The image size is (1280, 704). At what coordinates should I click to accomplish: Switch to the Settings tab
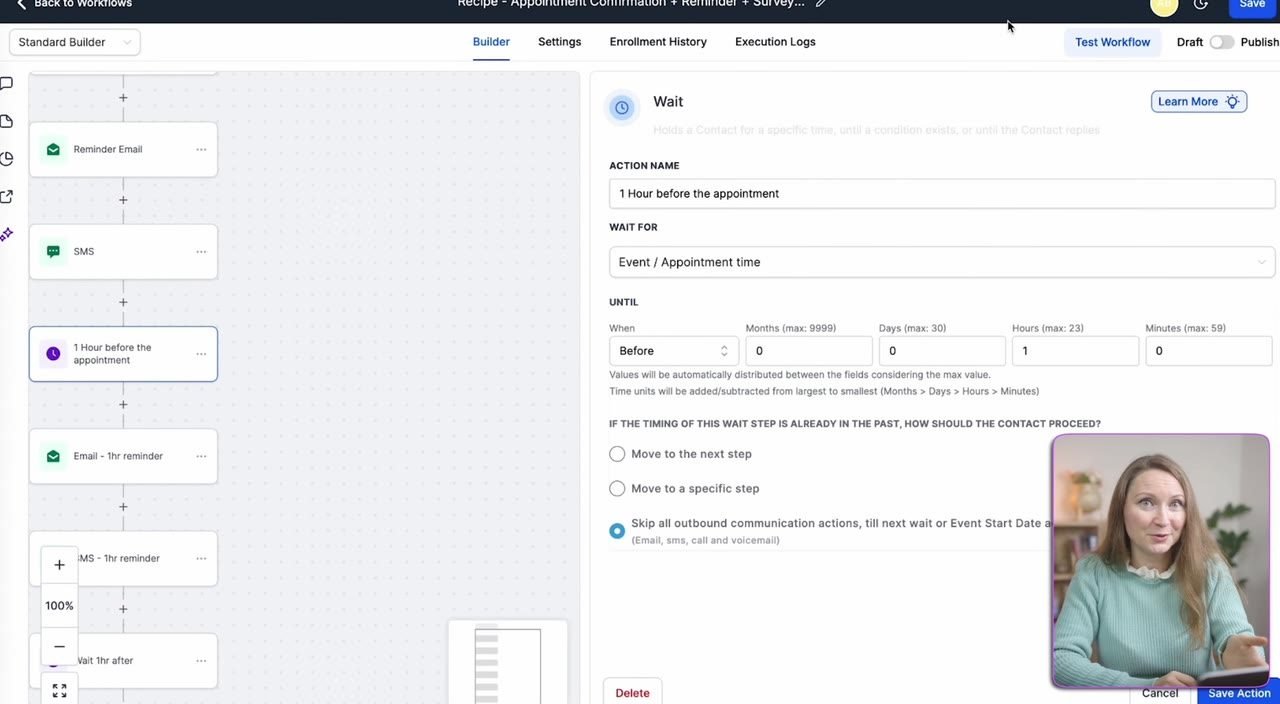(559, 42)
